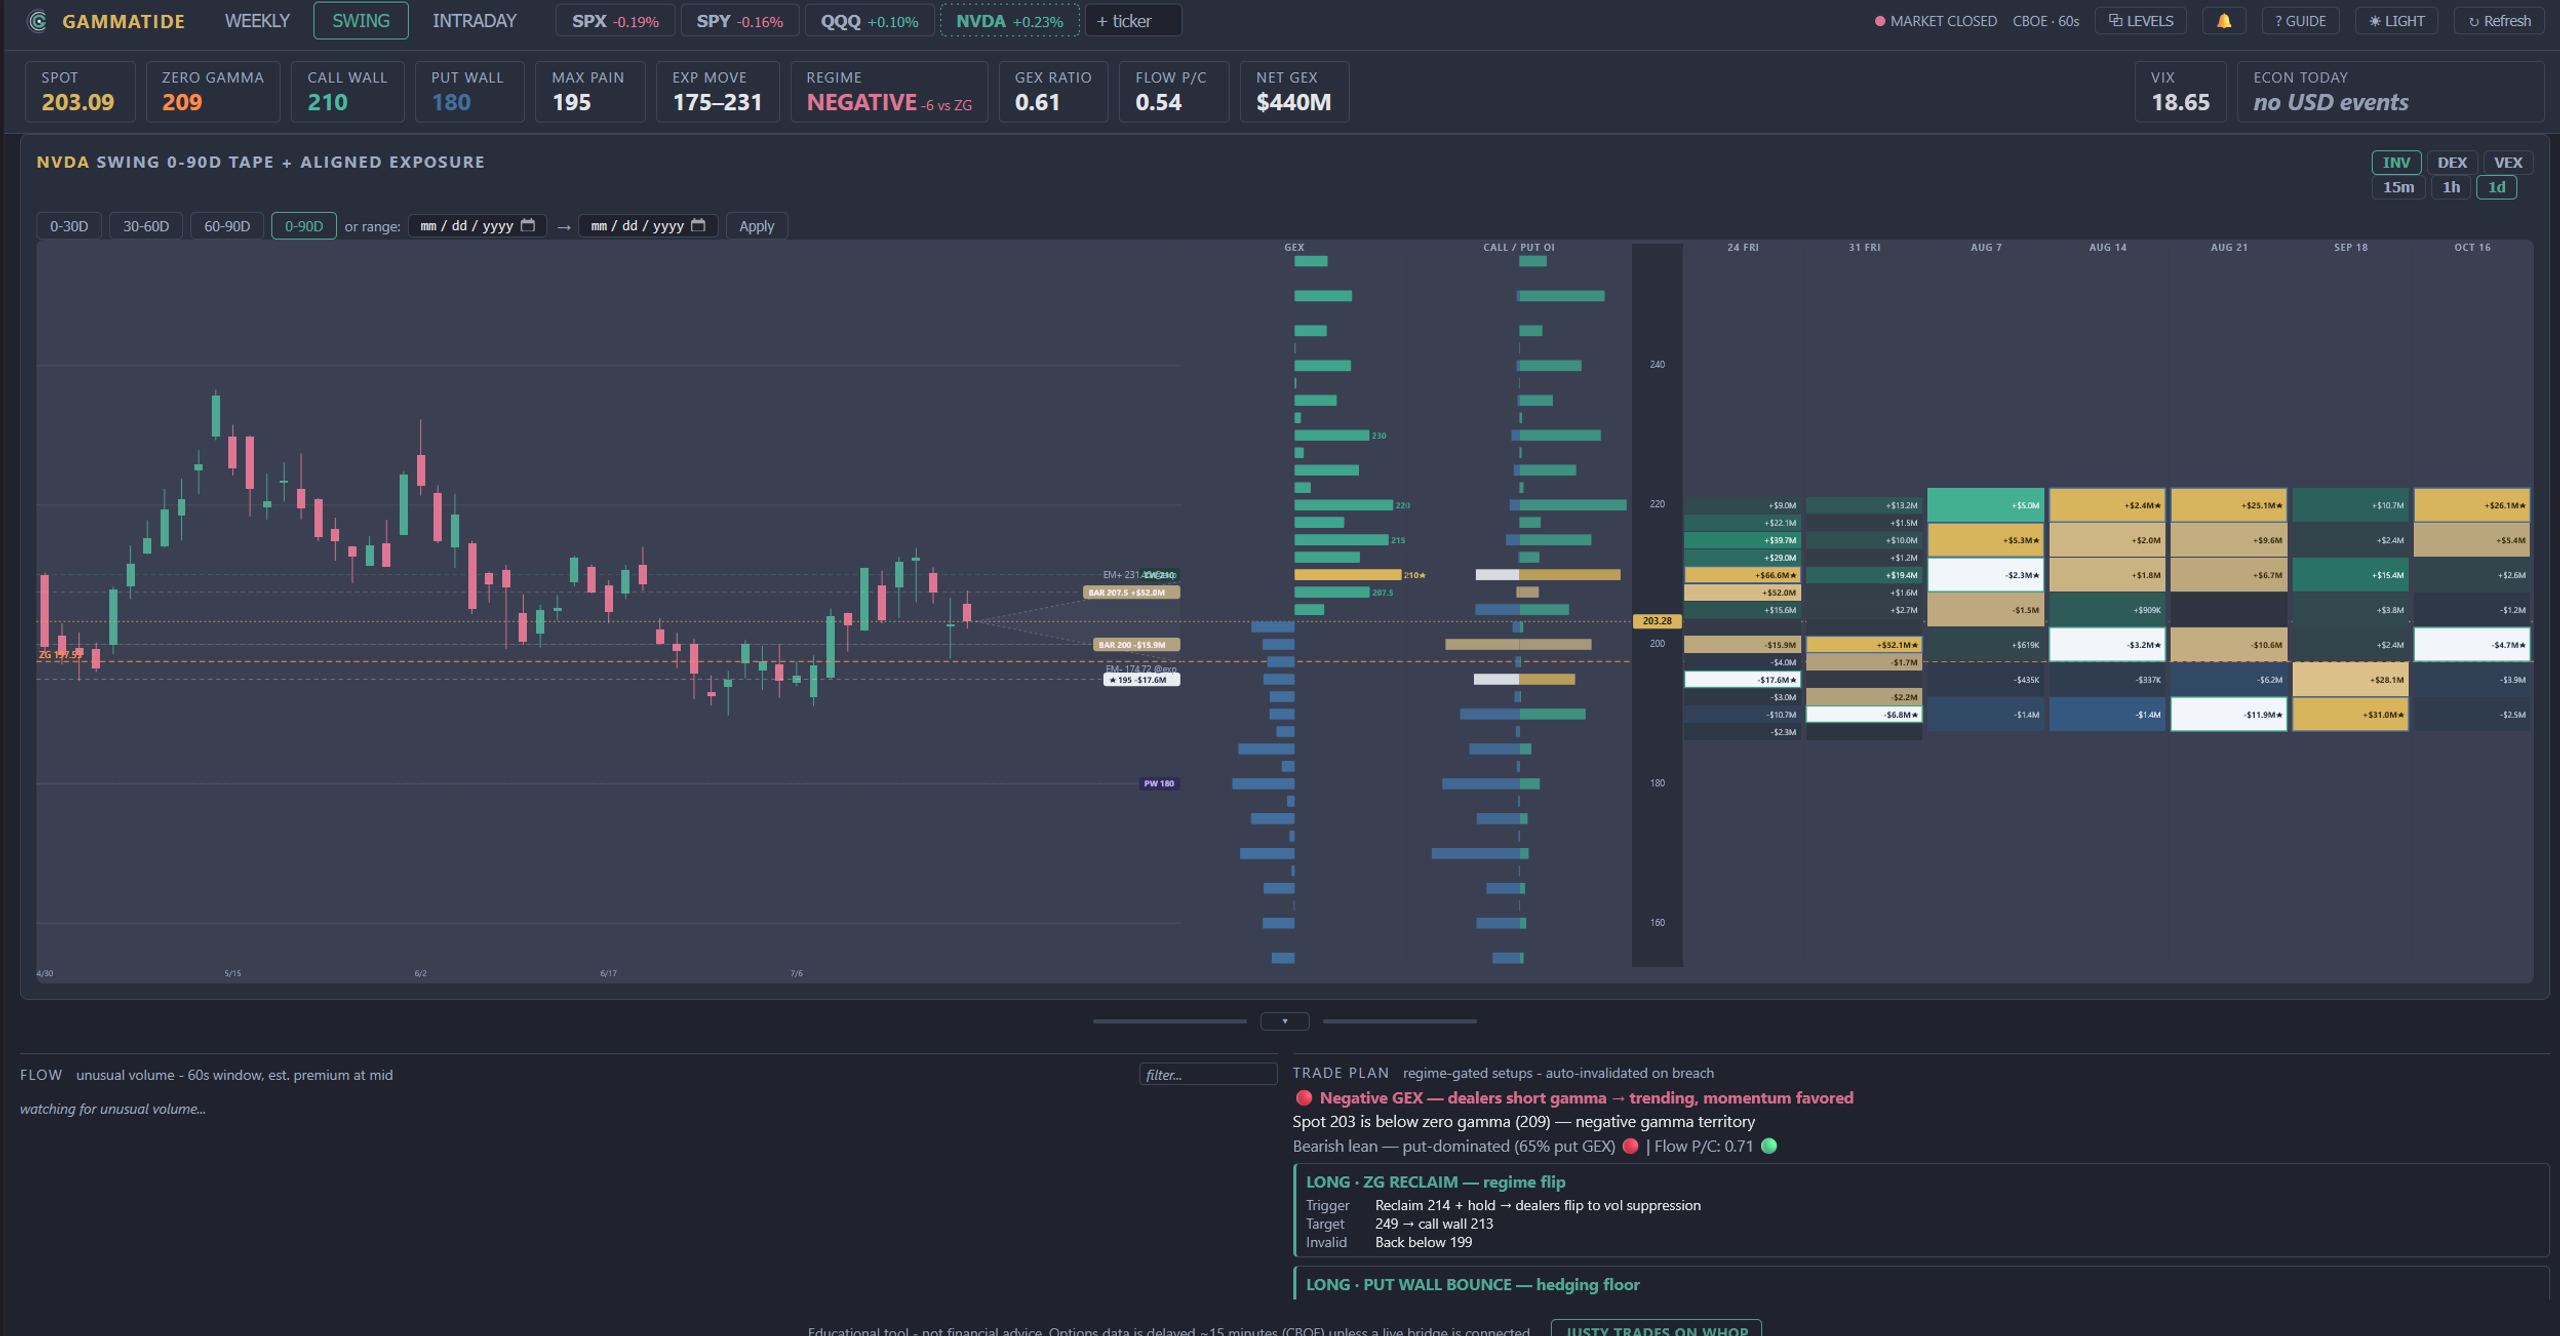The width and height of the screenshot is (2560, 1336).
Task: Click the PW 180 level label
Action: 1159,784
